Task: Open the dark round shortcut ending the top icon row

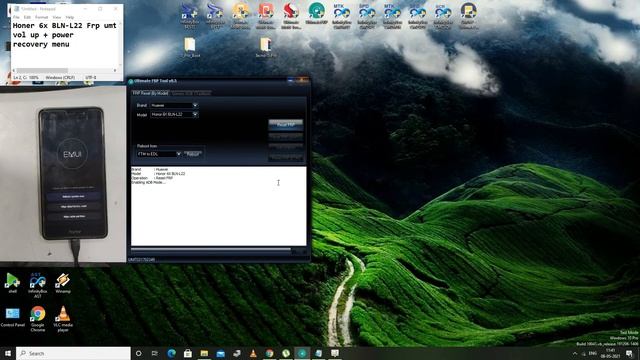Action: click(x=469, y=15)
